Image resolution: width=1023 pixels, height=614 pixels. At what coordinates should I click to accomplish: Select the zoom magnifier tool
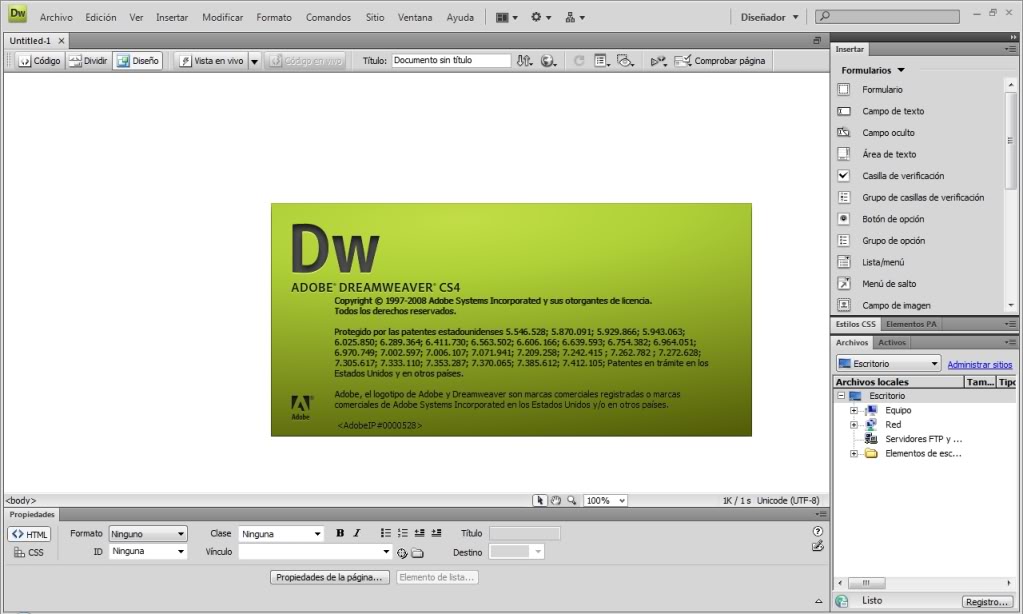coord(572,500)
